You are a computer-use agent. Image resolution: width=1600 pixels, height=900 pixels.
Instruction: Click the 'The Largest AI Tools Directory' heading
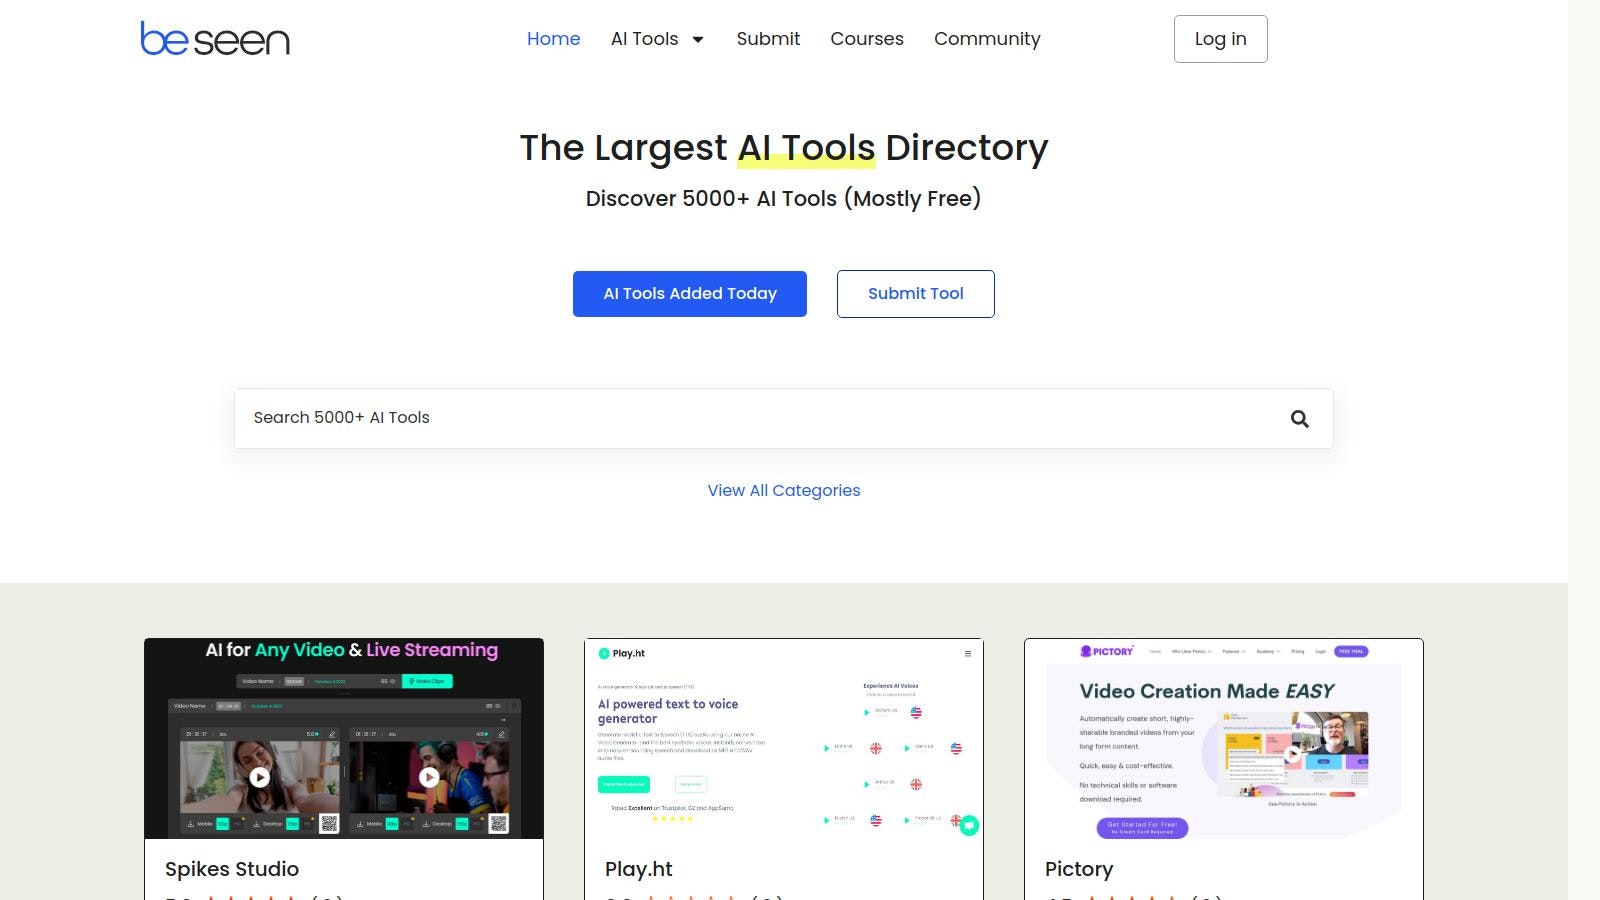(x=784, y=148)
